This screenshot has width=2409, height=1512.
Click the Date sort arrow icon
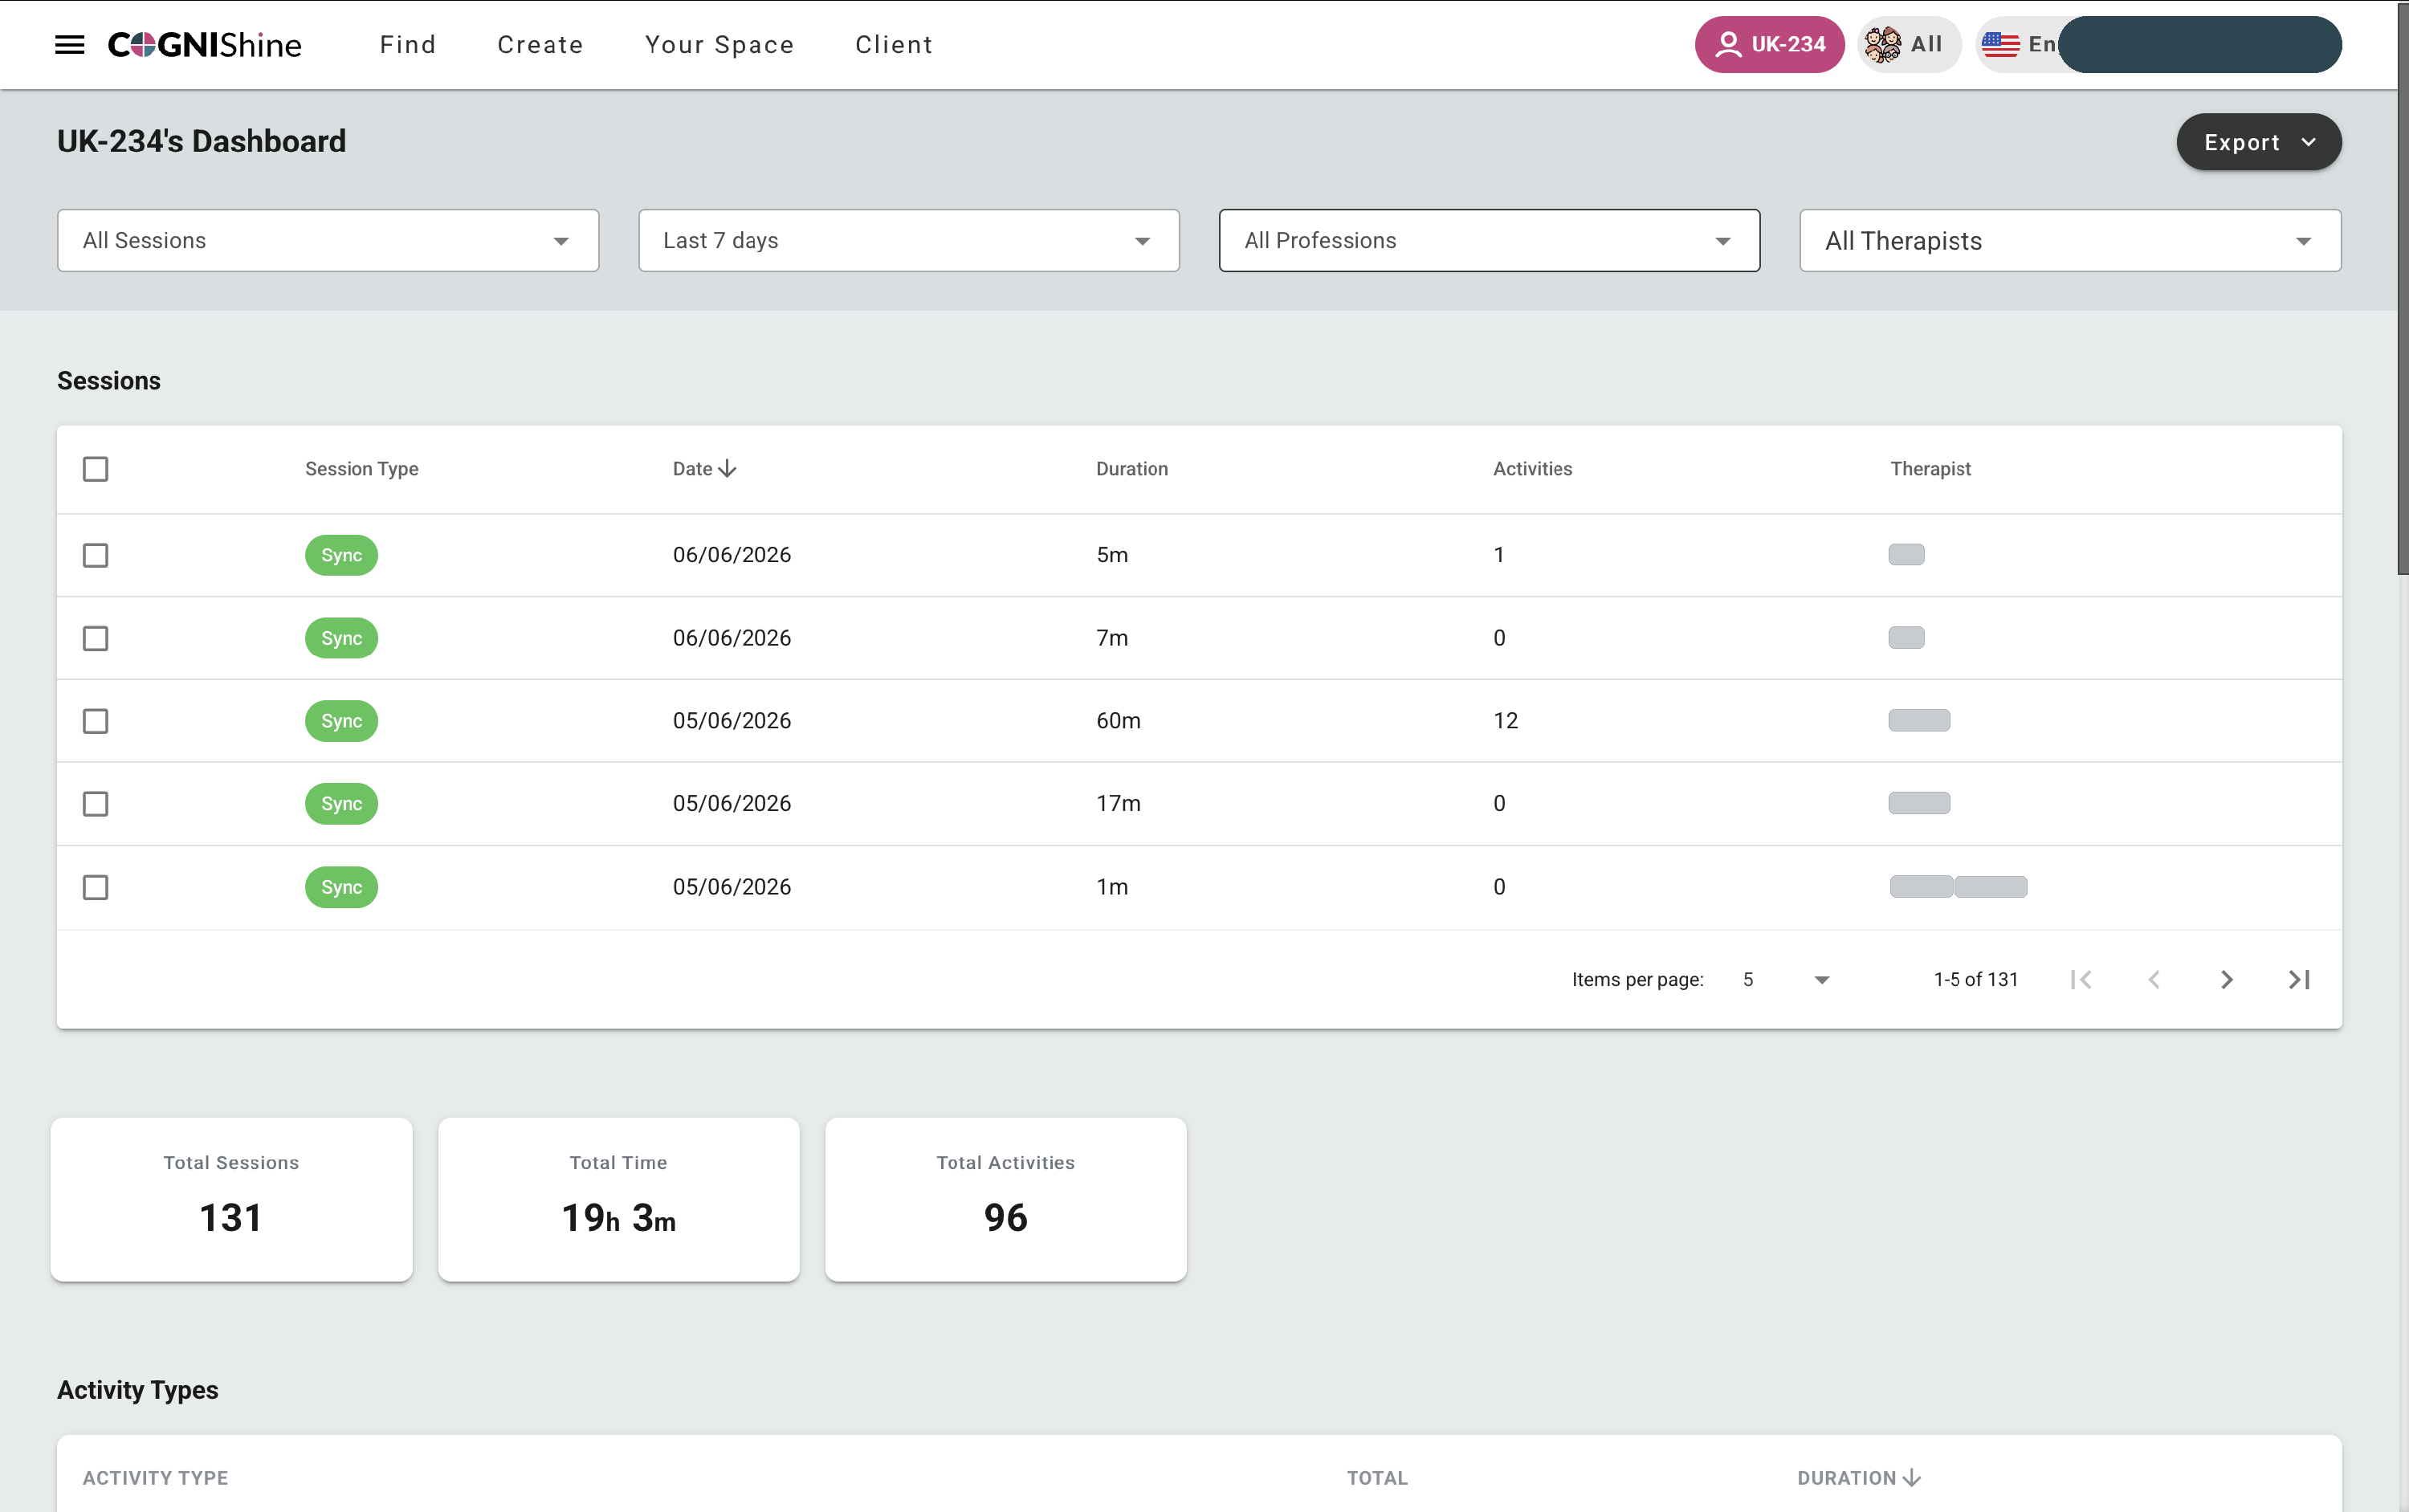727,469
